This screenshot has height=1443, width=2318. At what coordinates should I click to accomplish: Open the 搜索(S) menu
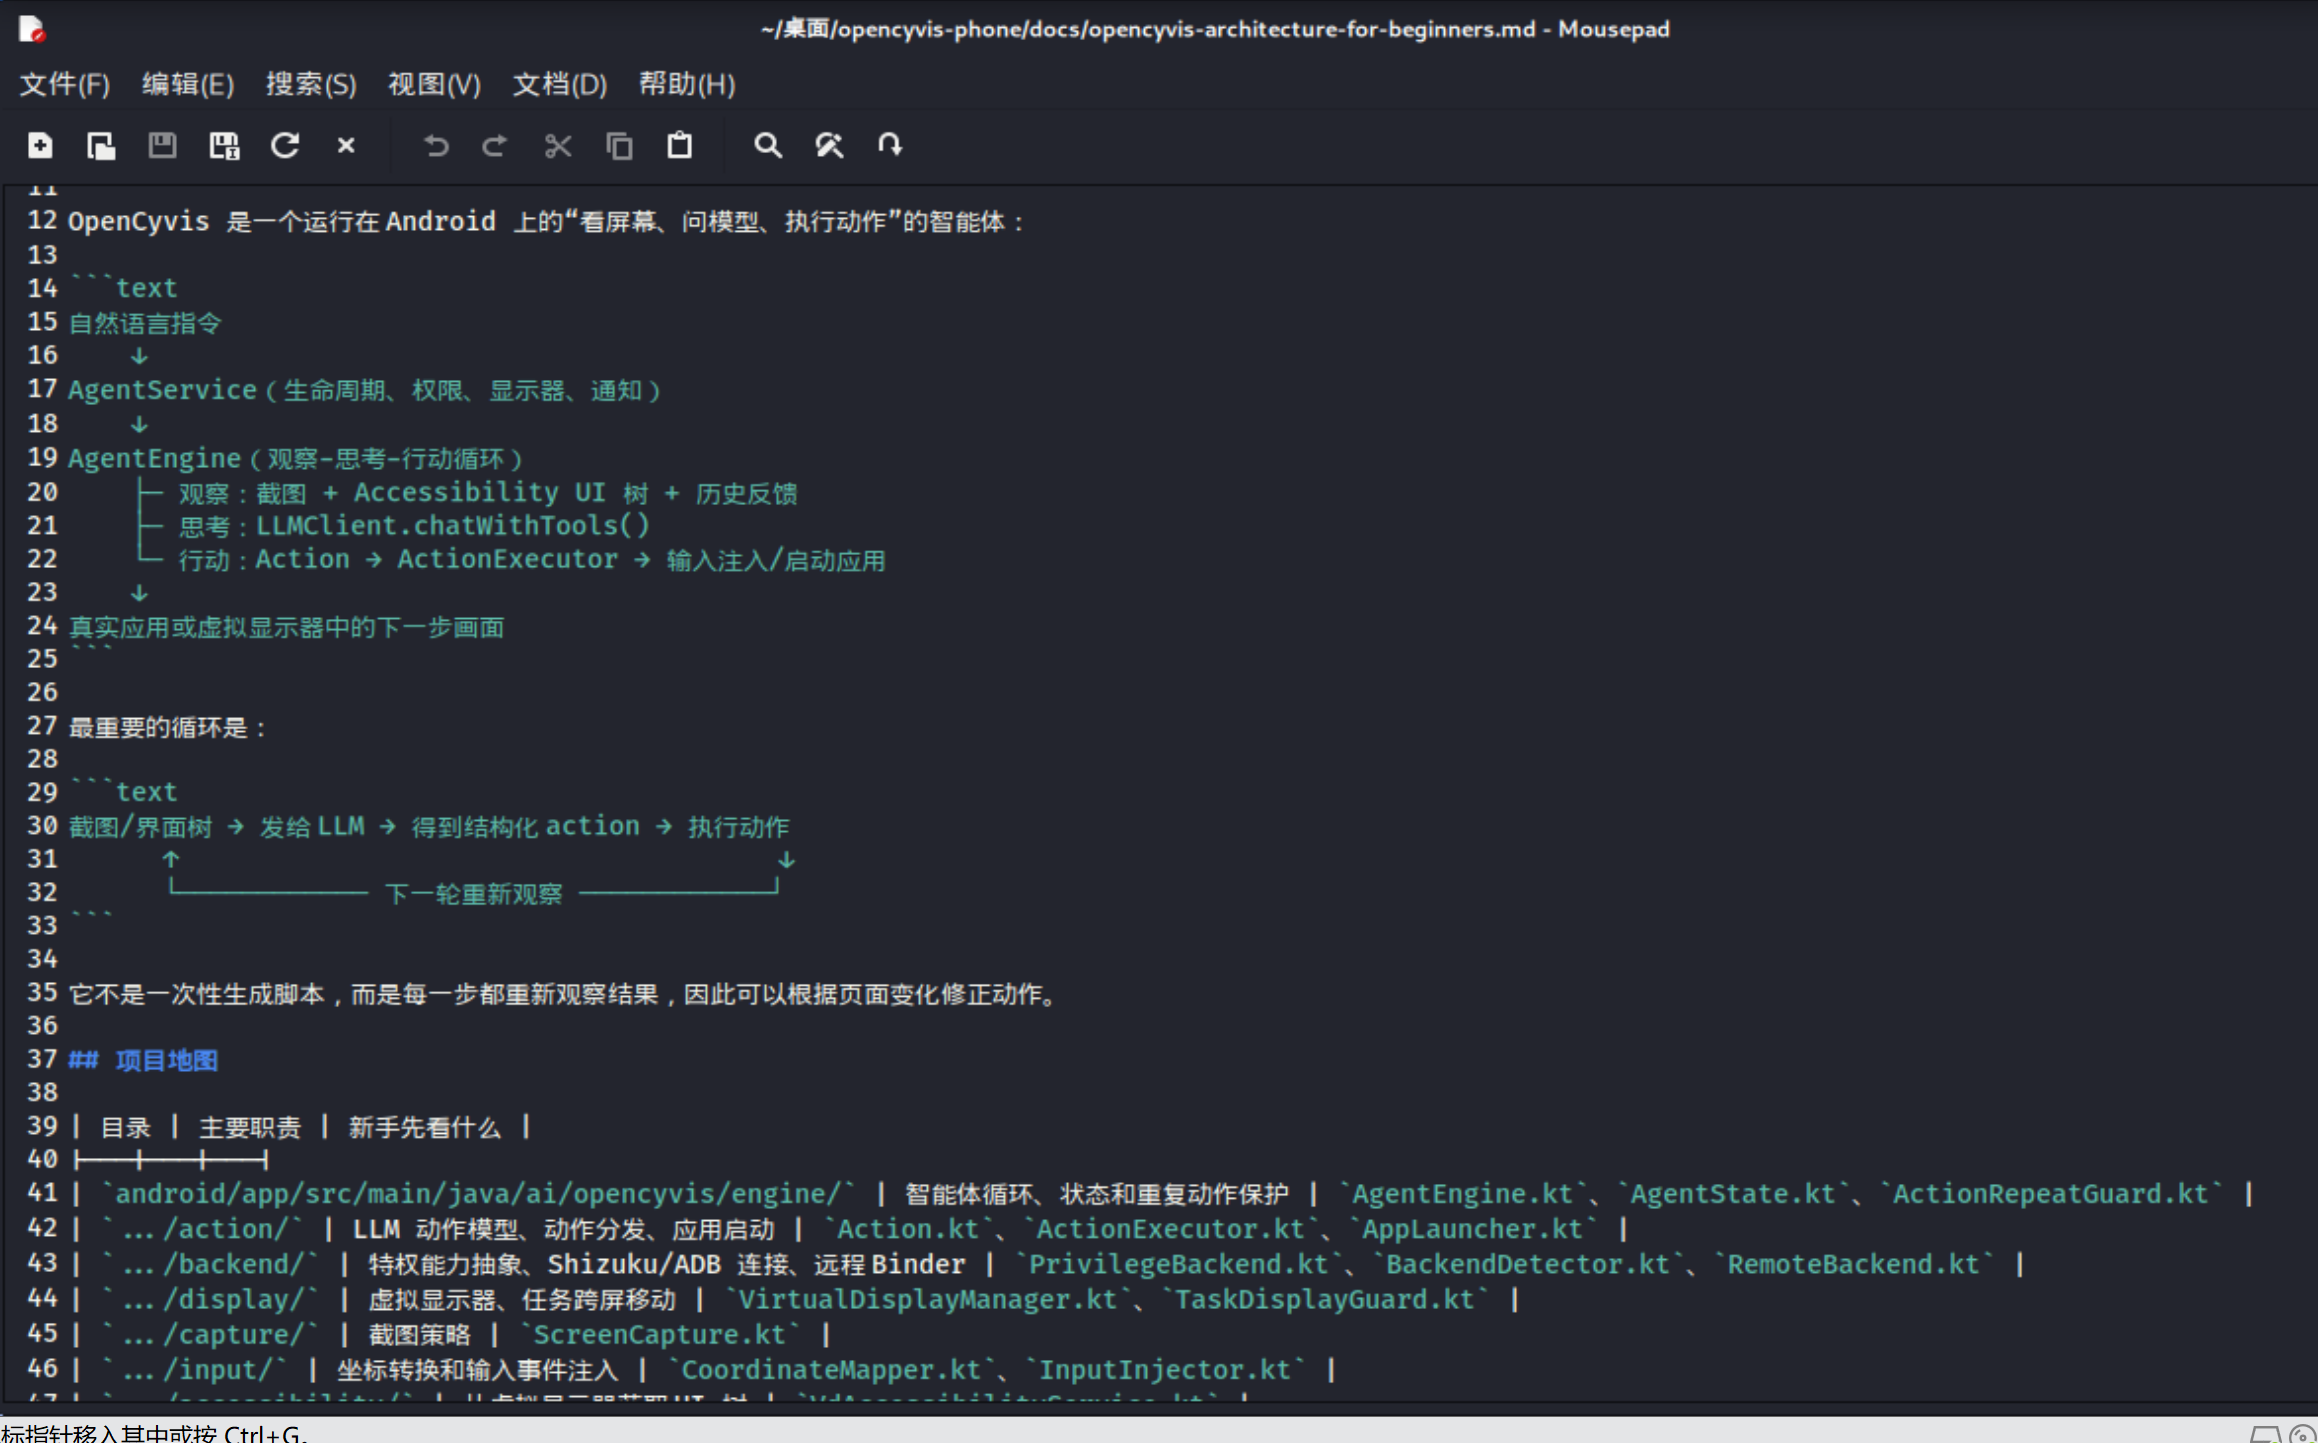click(311, 84)
